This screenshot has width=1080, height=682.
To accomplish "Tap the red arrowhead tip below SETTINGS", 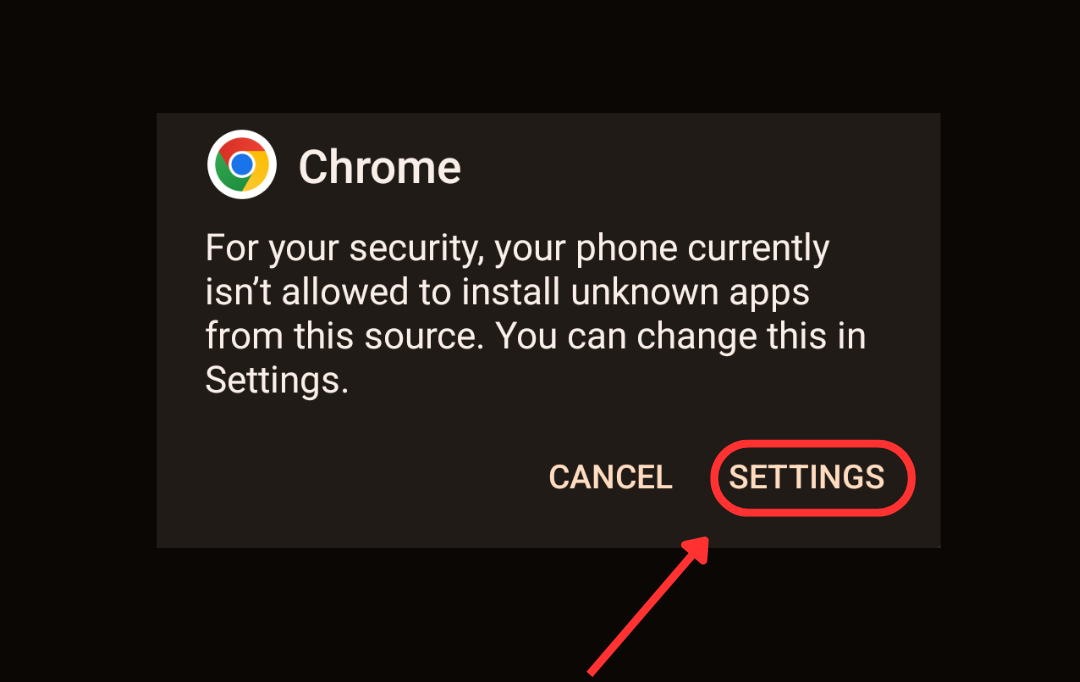I will click(698, 549).
